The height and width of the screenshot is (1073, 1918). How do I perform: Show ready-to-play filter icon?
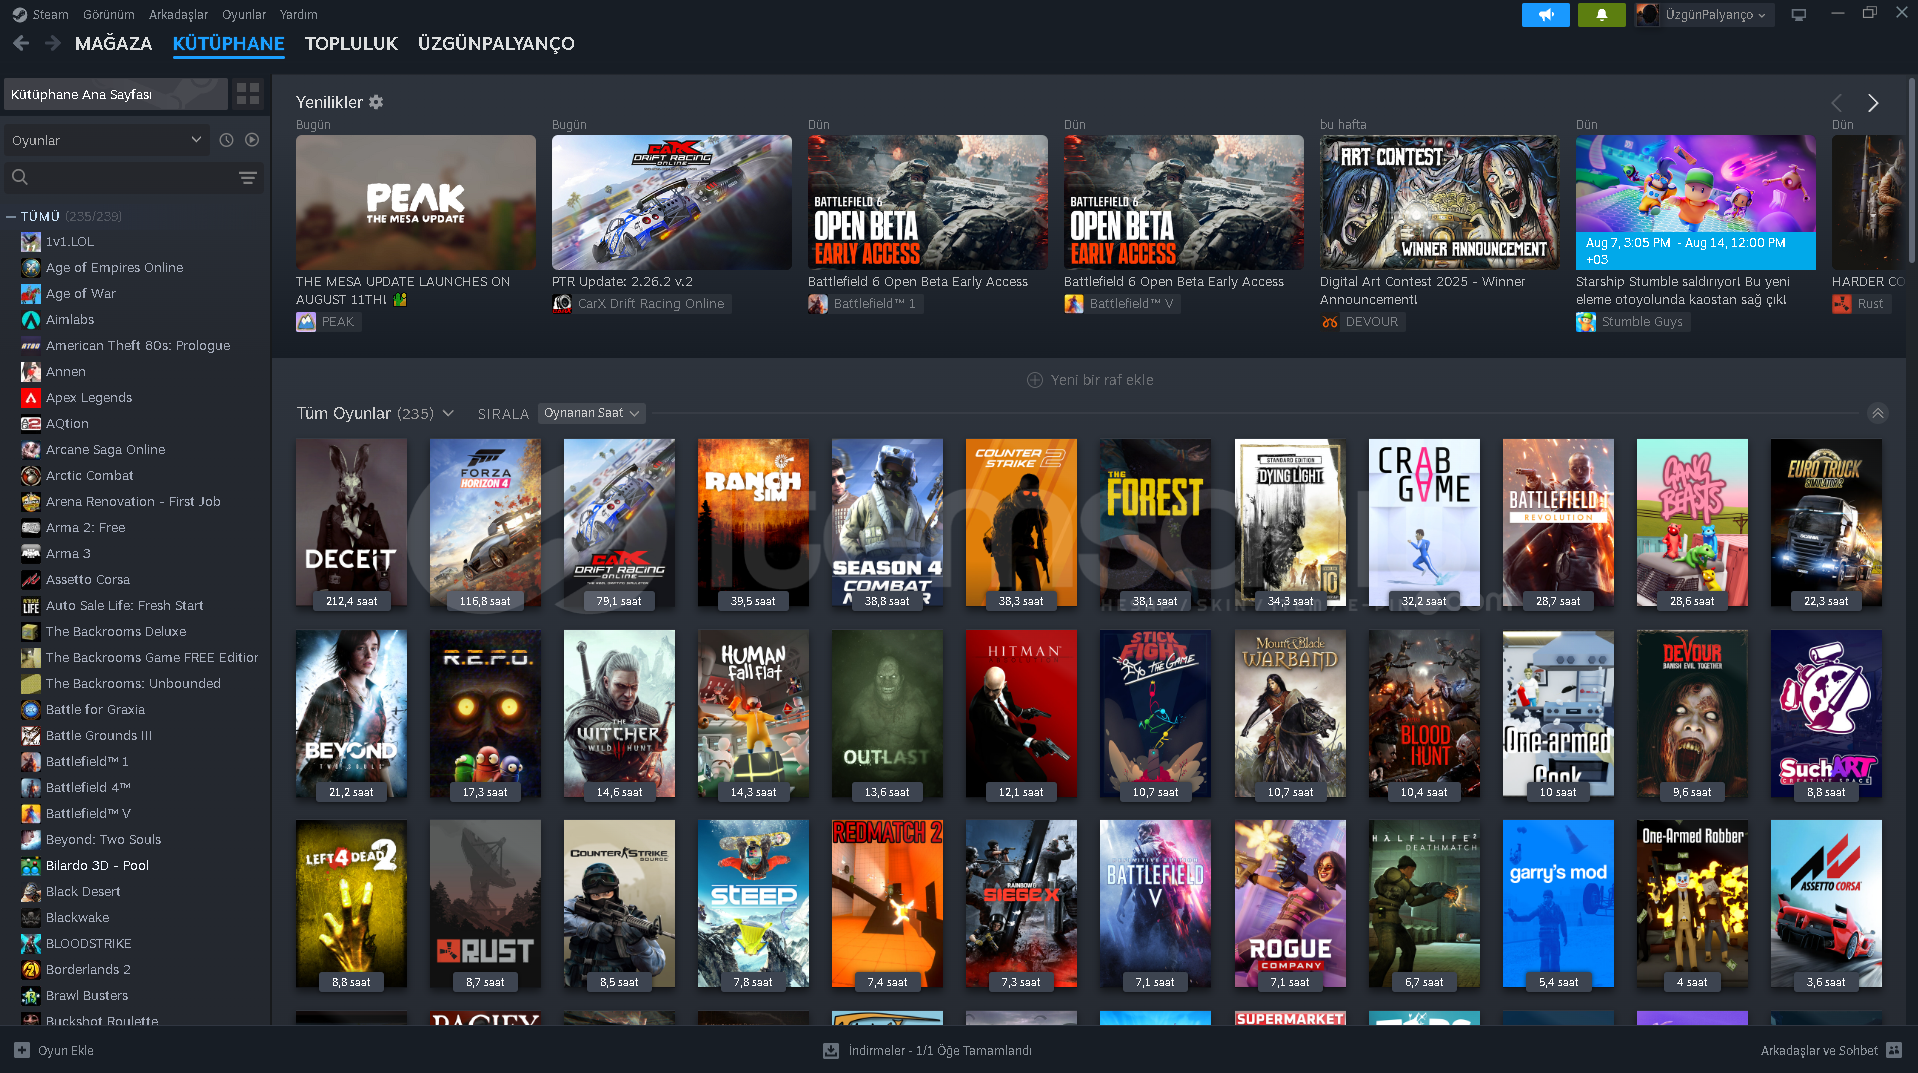click(252, 140)
